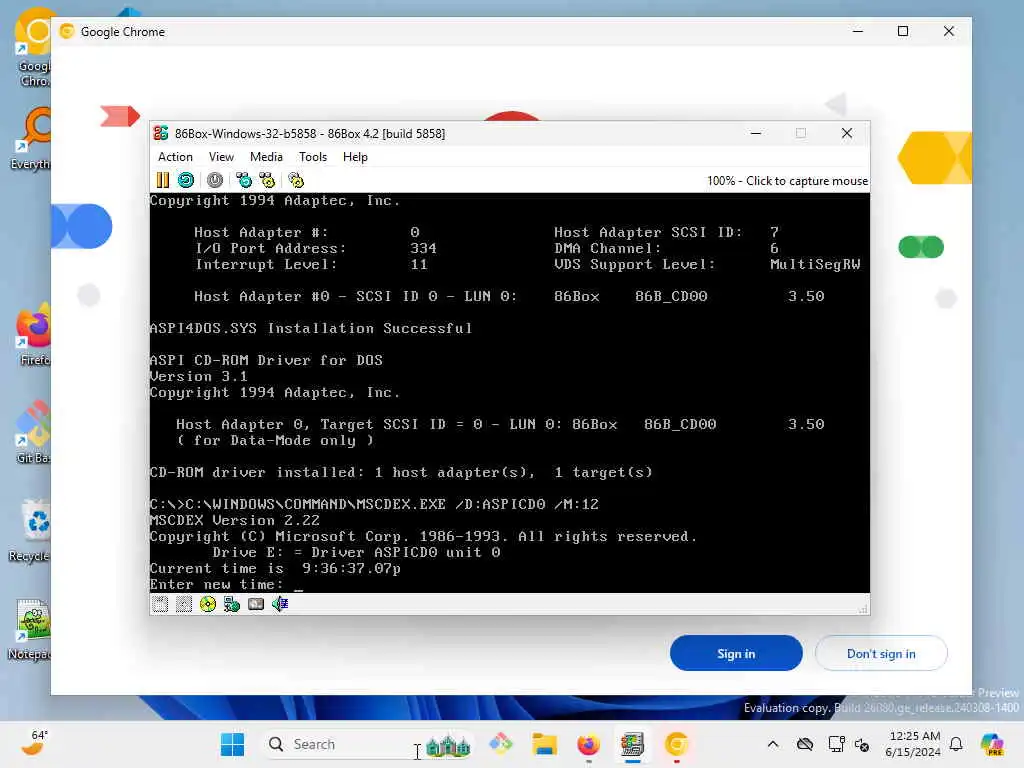Image resolution: width=1024 pixels, height=768 pixels.
Task: Minimize the 86Box window
Action: coord(756,133)
